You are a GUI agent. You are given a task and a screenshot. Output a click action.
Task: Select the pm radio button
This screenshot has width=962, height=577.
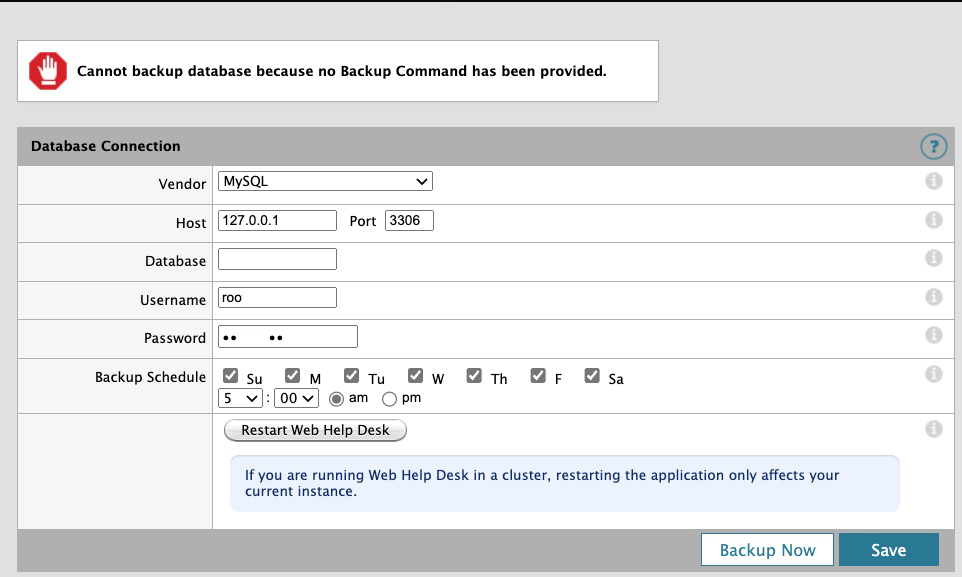(389, 398)
